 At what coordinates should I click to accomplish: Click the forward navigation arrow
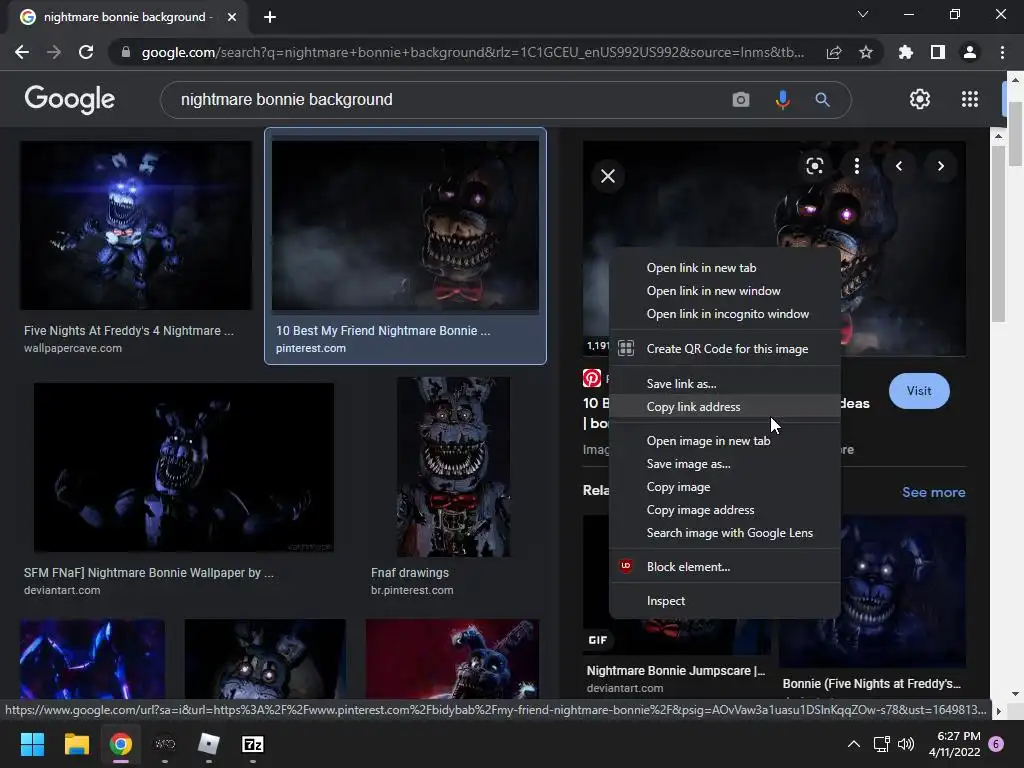[54, 52]
